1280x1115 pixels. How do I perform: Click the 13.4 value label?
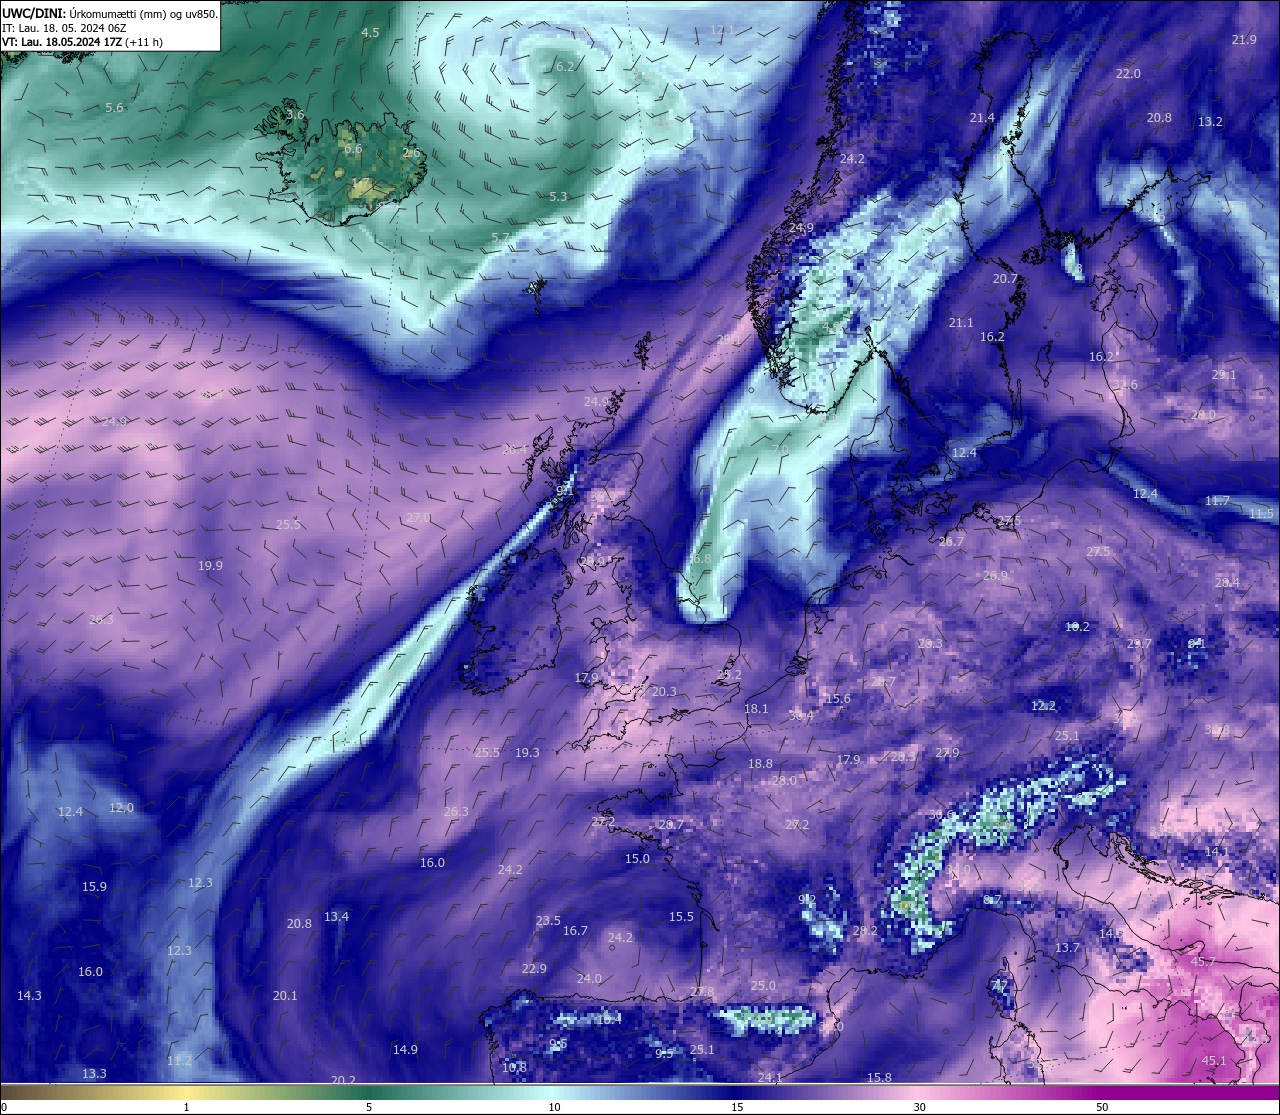[x=336, y=917]
